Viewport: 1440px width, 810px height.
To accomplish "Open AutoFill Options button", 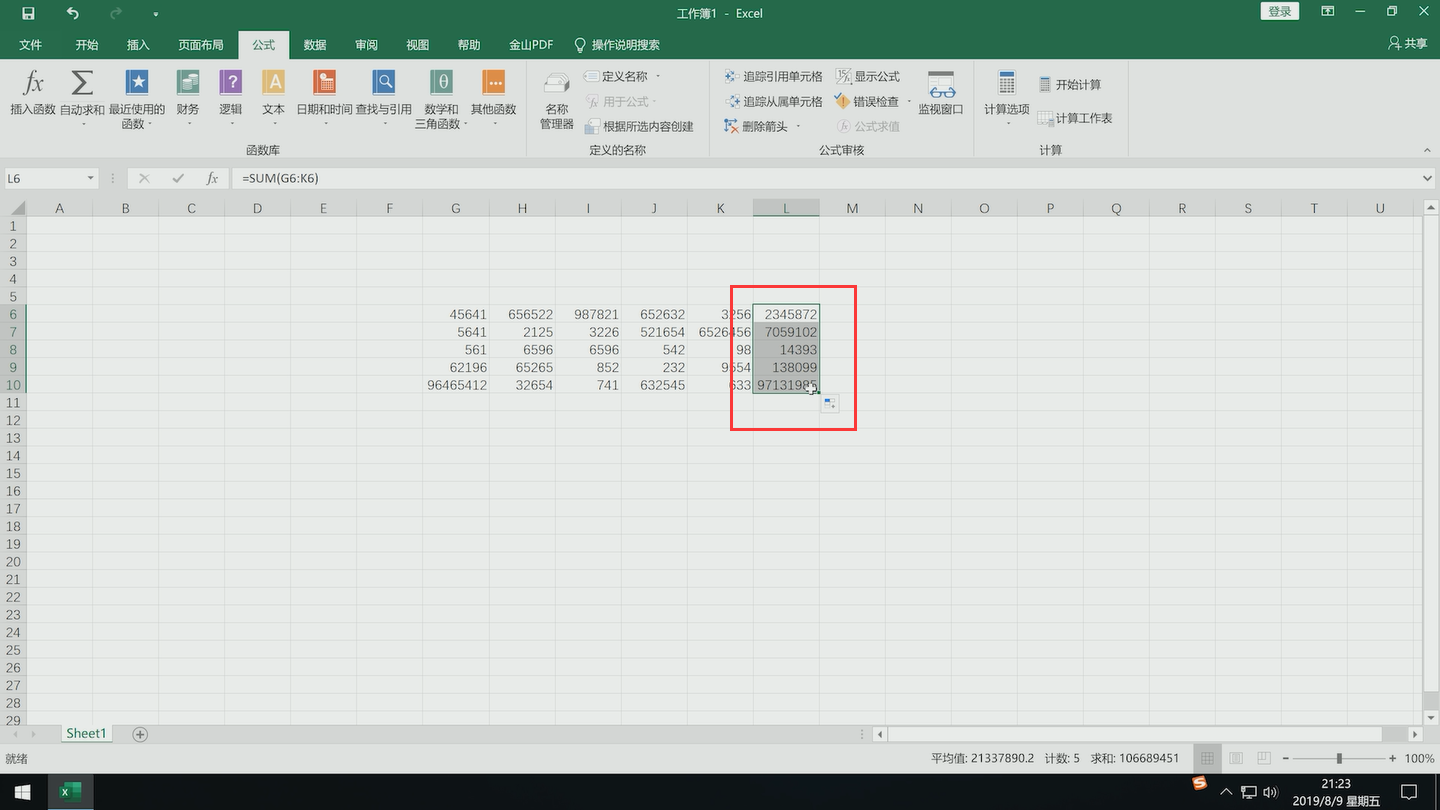I will click(x=830, y=403).
